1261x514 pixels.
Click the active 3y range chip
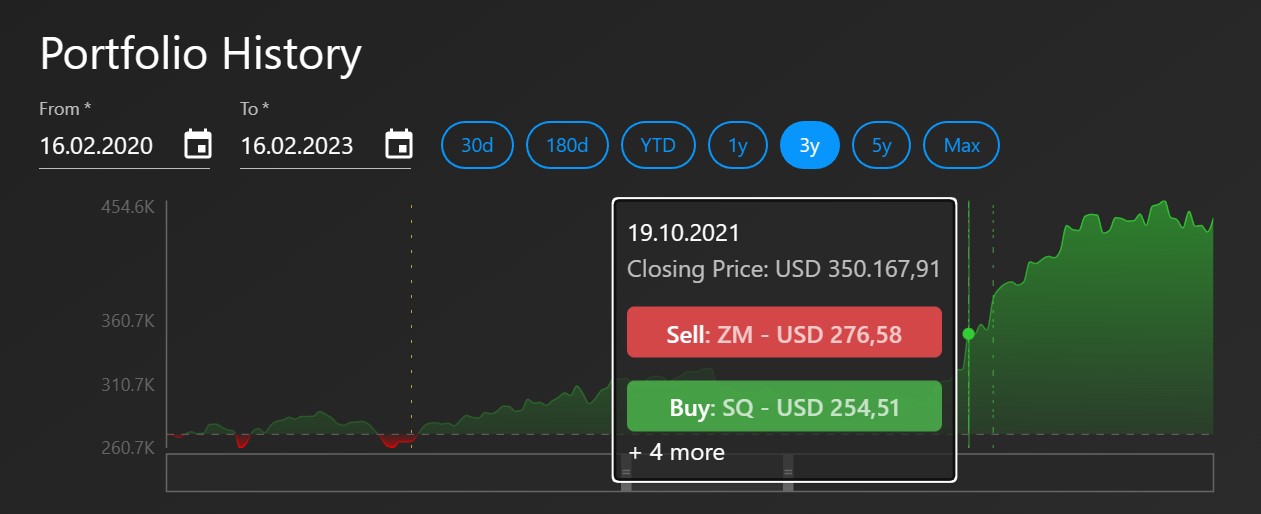coord(809,145)
